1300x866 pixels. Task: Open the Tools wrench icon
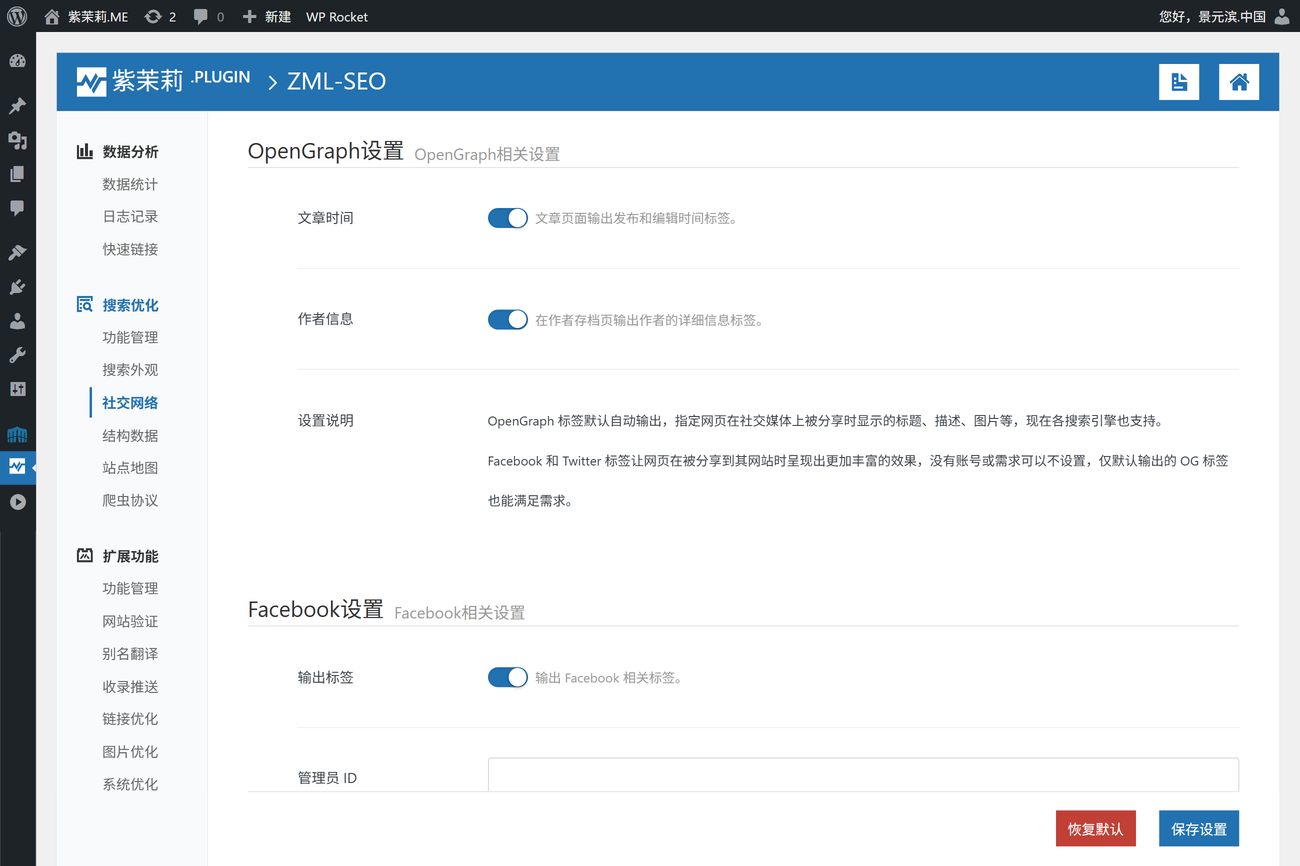click(17, 355)
